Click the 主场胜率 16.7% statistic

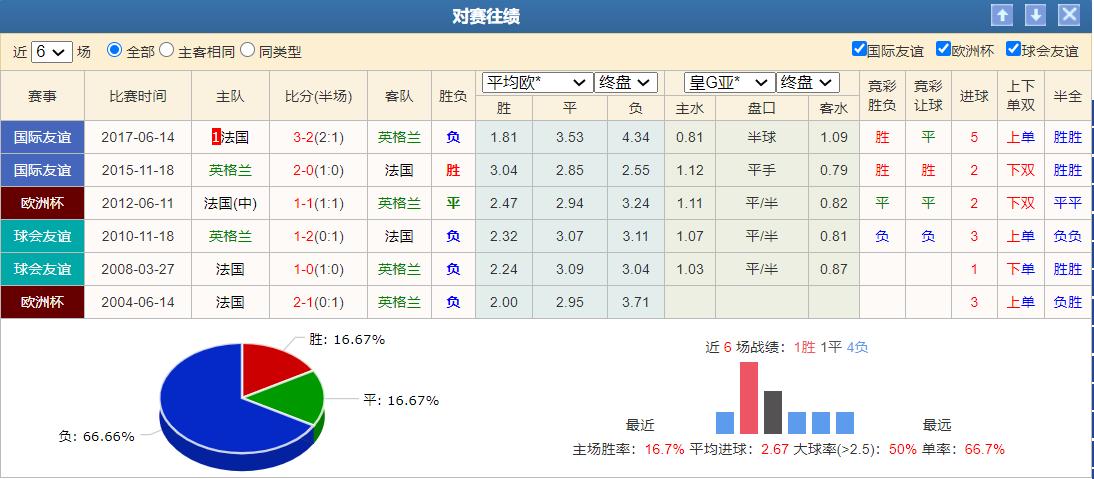click(x=629, y=450)
